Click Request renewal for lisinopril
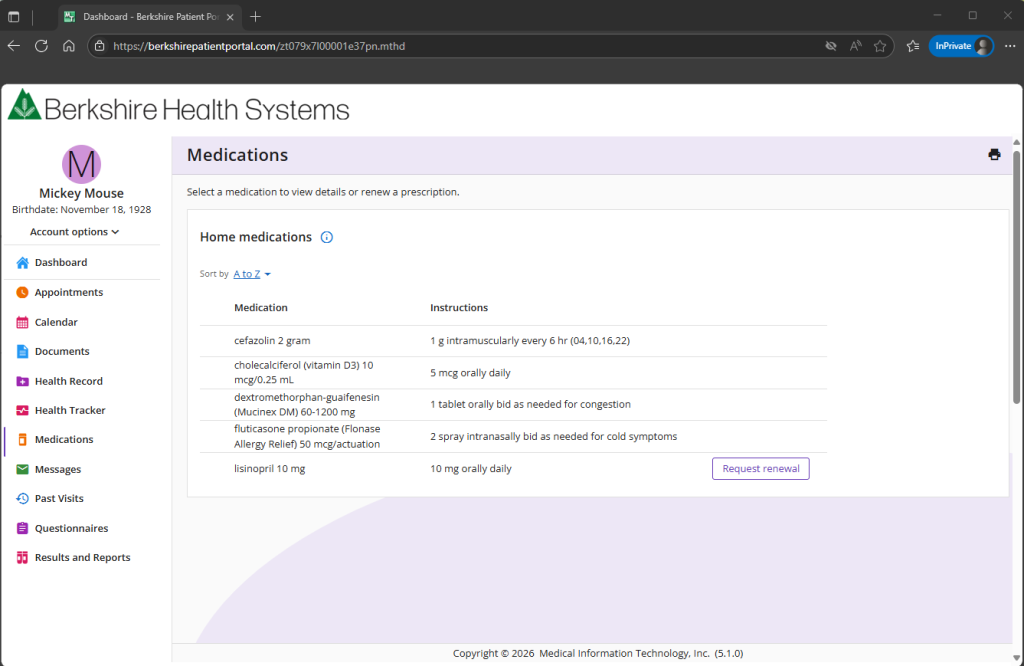 pos(760,469)
